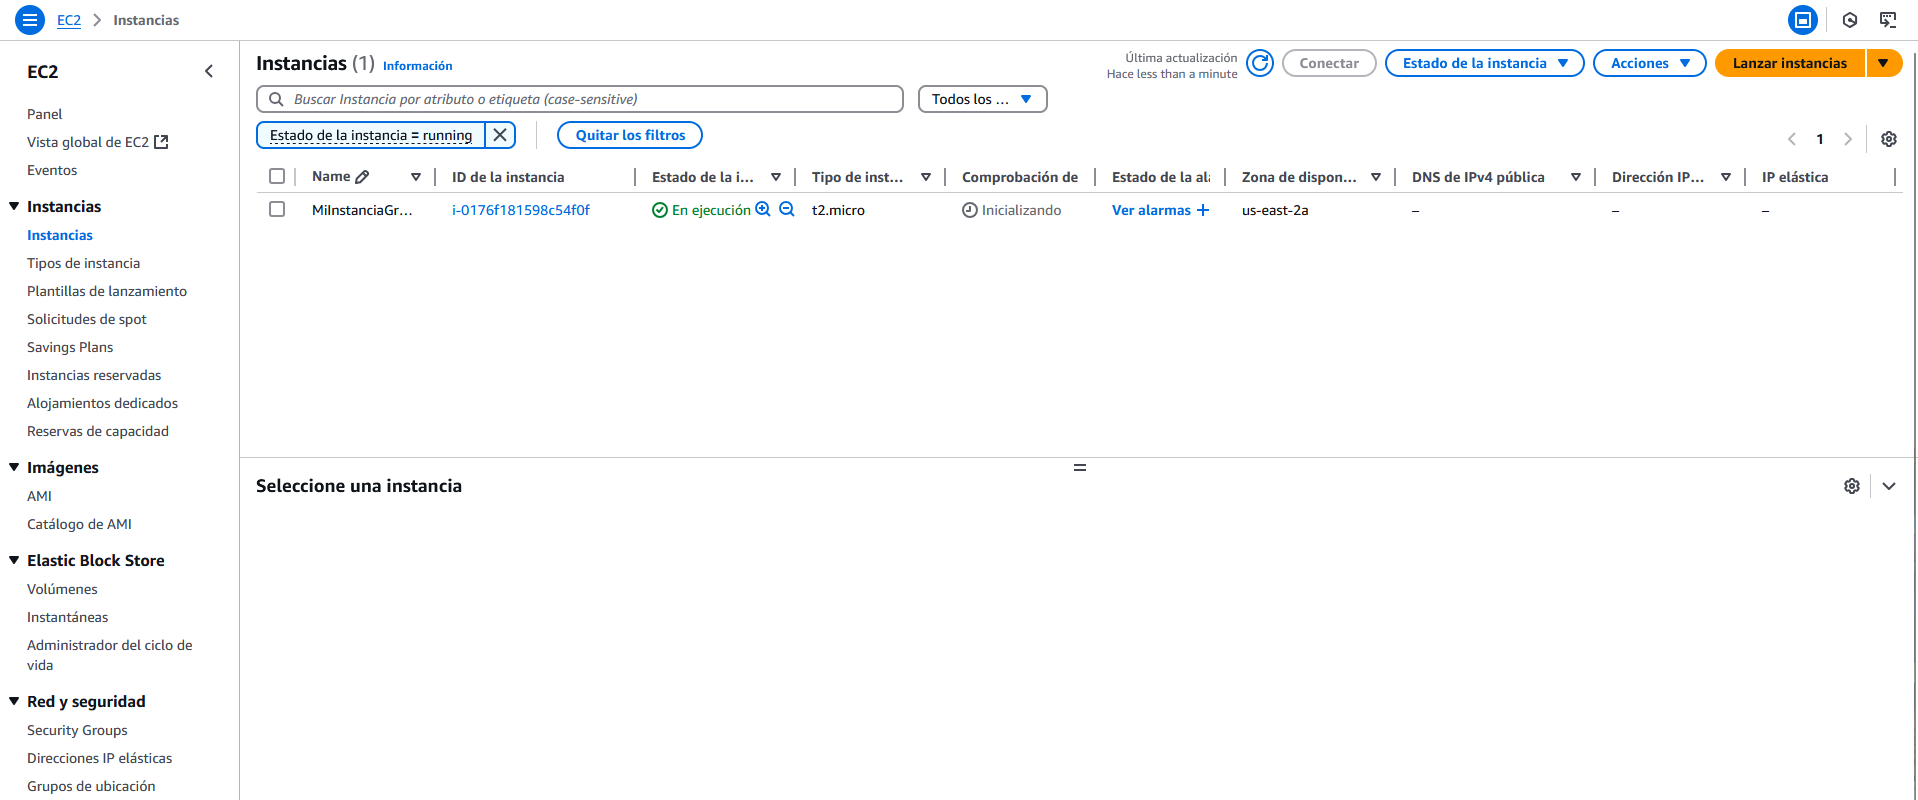The width and height of the screenshot is (1918, 800).
Task: Collapse the Elastic Block Store section
Action: click(14, 560)
